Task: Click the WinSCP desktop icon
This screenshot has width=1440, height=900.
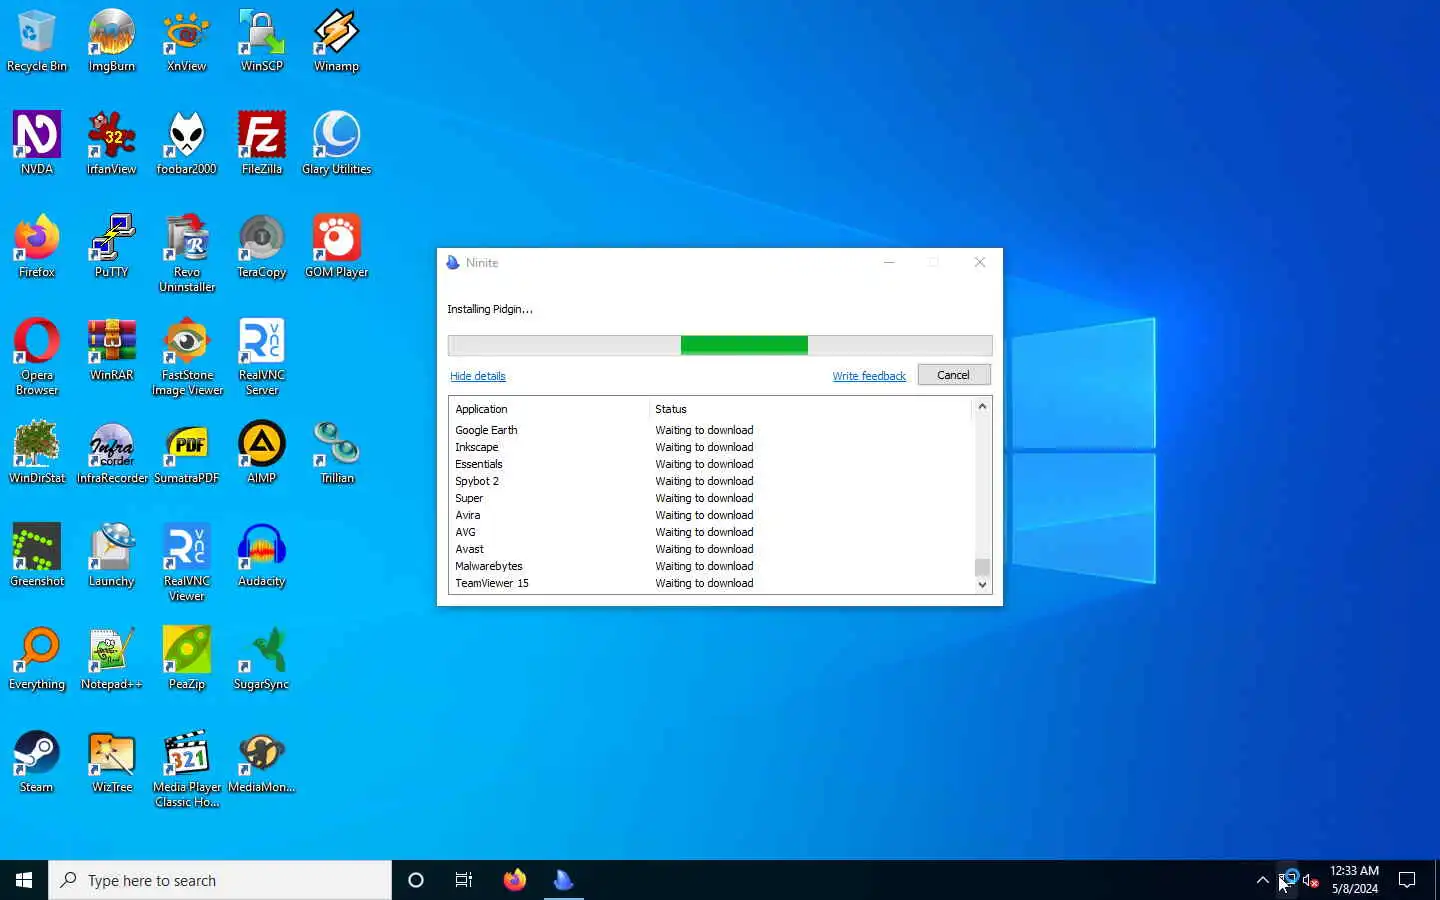Action: [262, 41]
